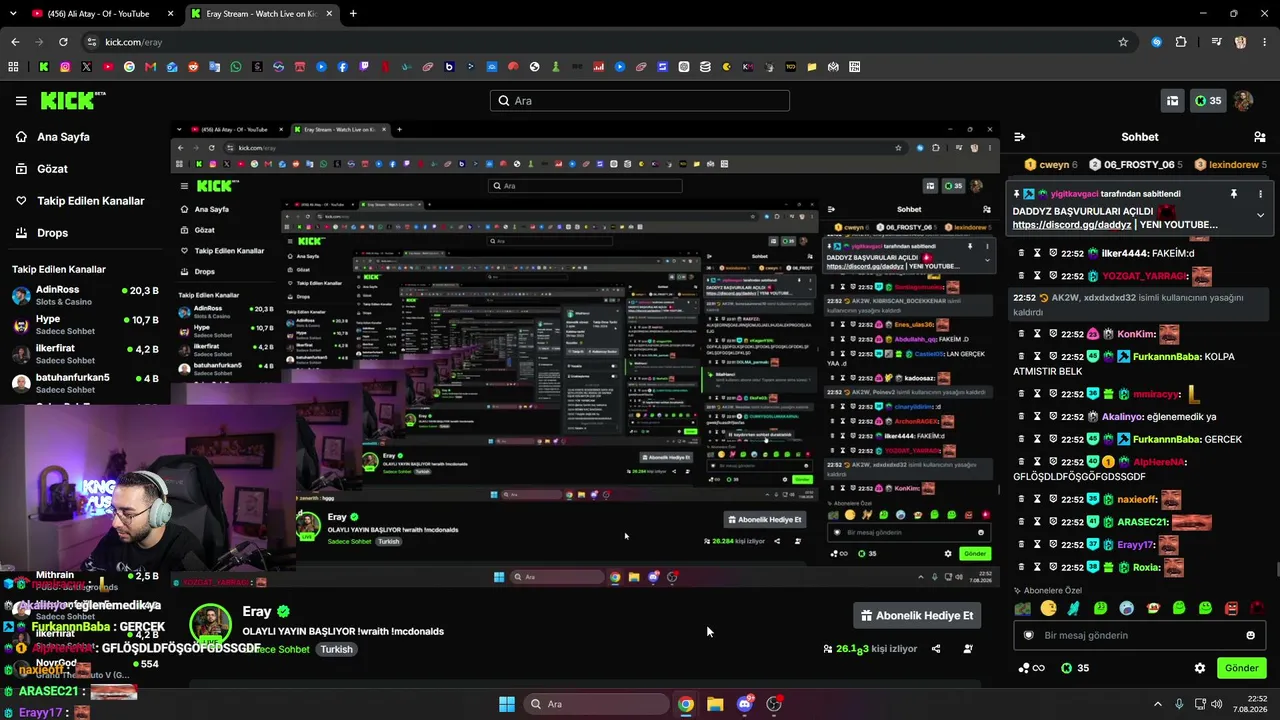1280x720 pixels.
Task: Click the taskbar Ara search box
Action: pyautogui.click(x=597, y=704)
